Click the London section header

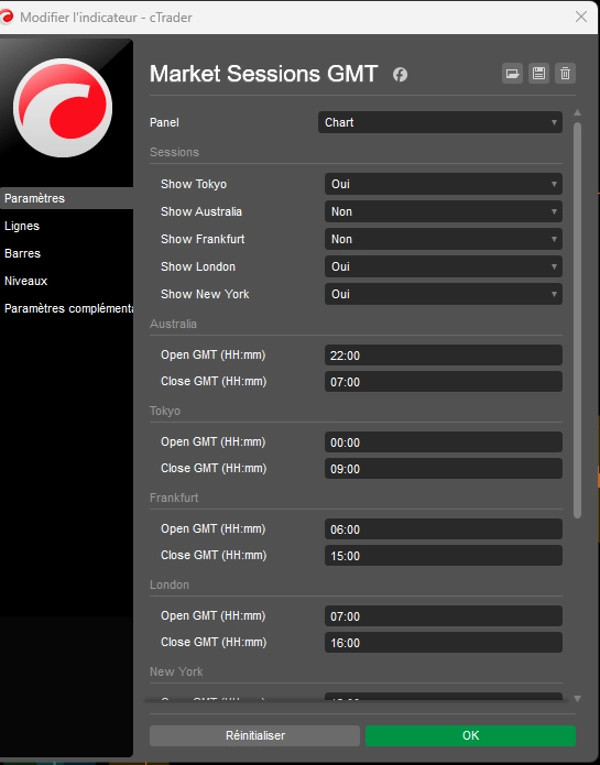(x=169, y=584)
